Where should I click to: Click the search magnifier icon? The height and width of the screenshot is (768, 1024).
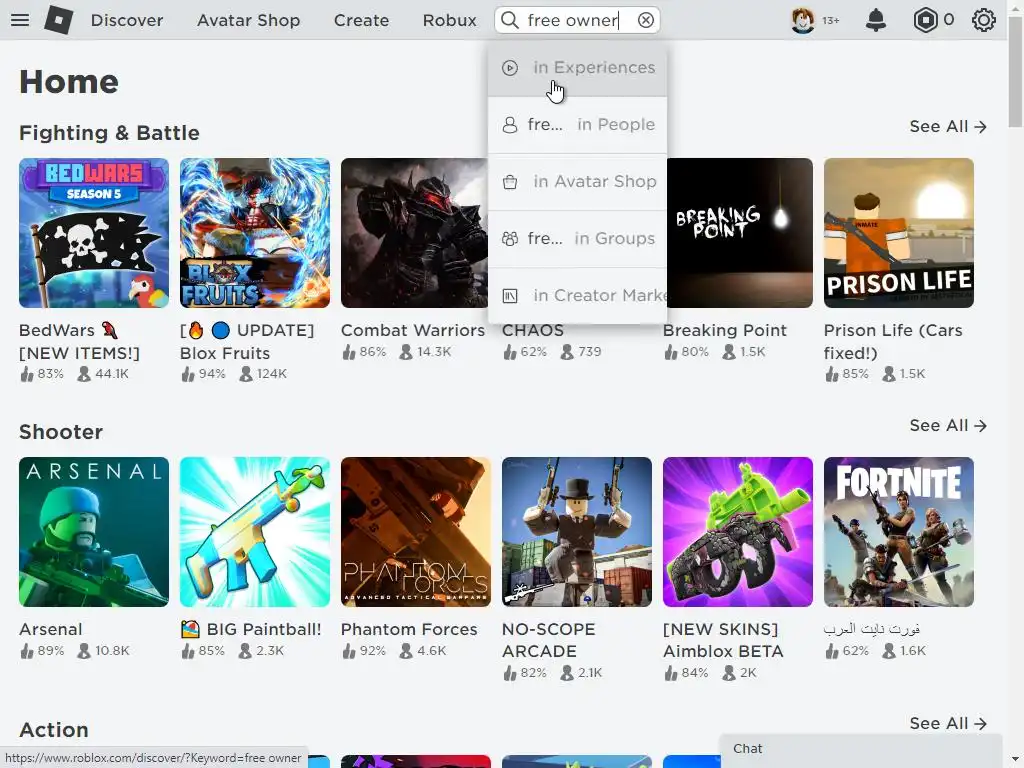[509, 20]
